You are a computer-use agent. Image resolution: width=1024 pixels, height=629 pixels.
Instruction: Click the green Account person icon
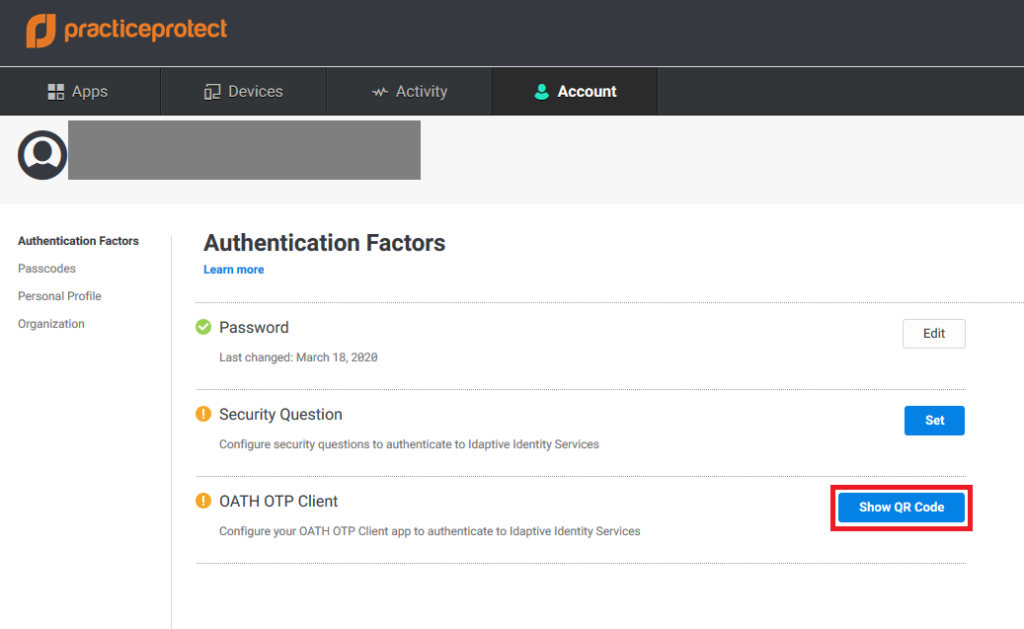click(541, 92)
